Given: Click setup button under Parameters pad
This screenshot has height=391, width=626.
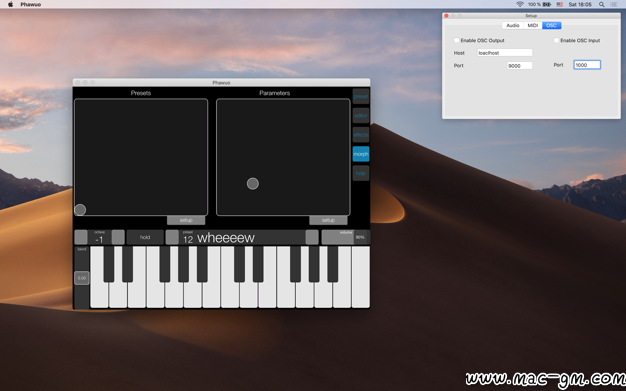Looking at the screenshot, I should tap(328, 220).
